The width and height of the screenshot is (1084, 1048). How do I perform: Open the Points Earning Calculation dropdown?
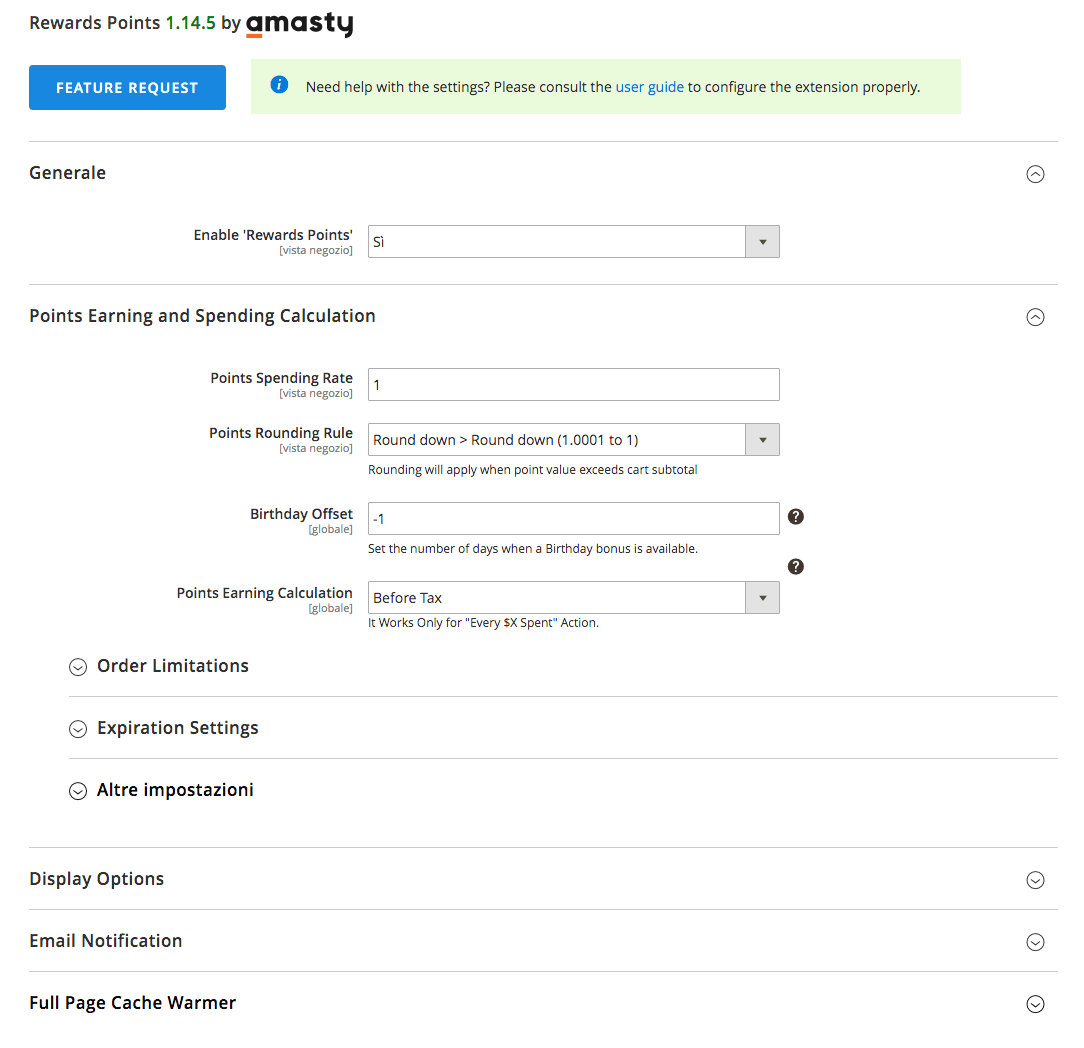574,597
